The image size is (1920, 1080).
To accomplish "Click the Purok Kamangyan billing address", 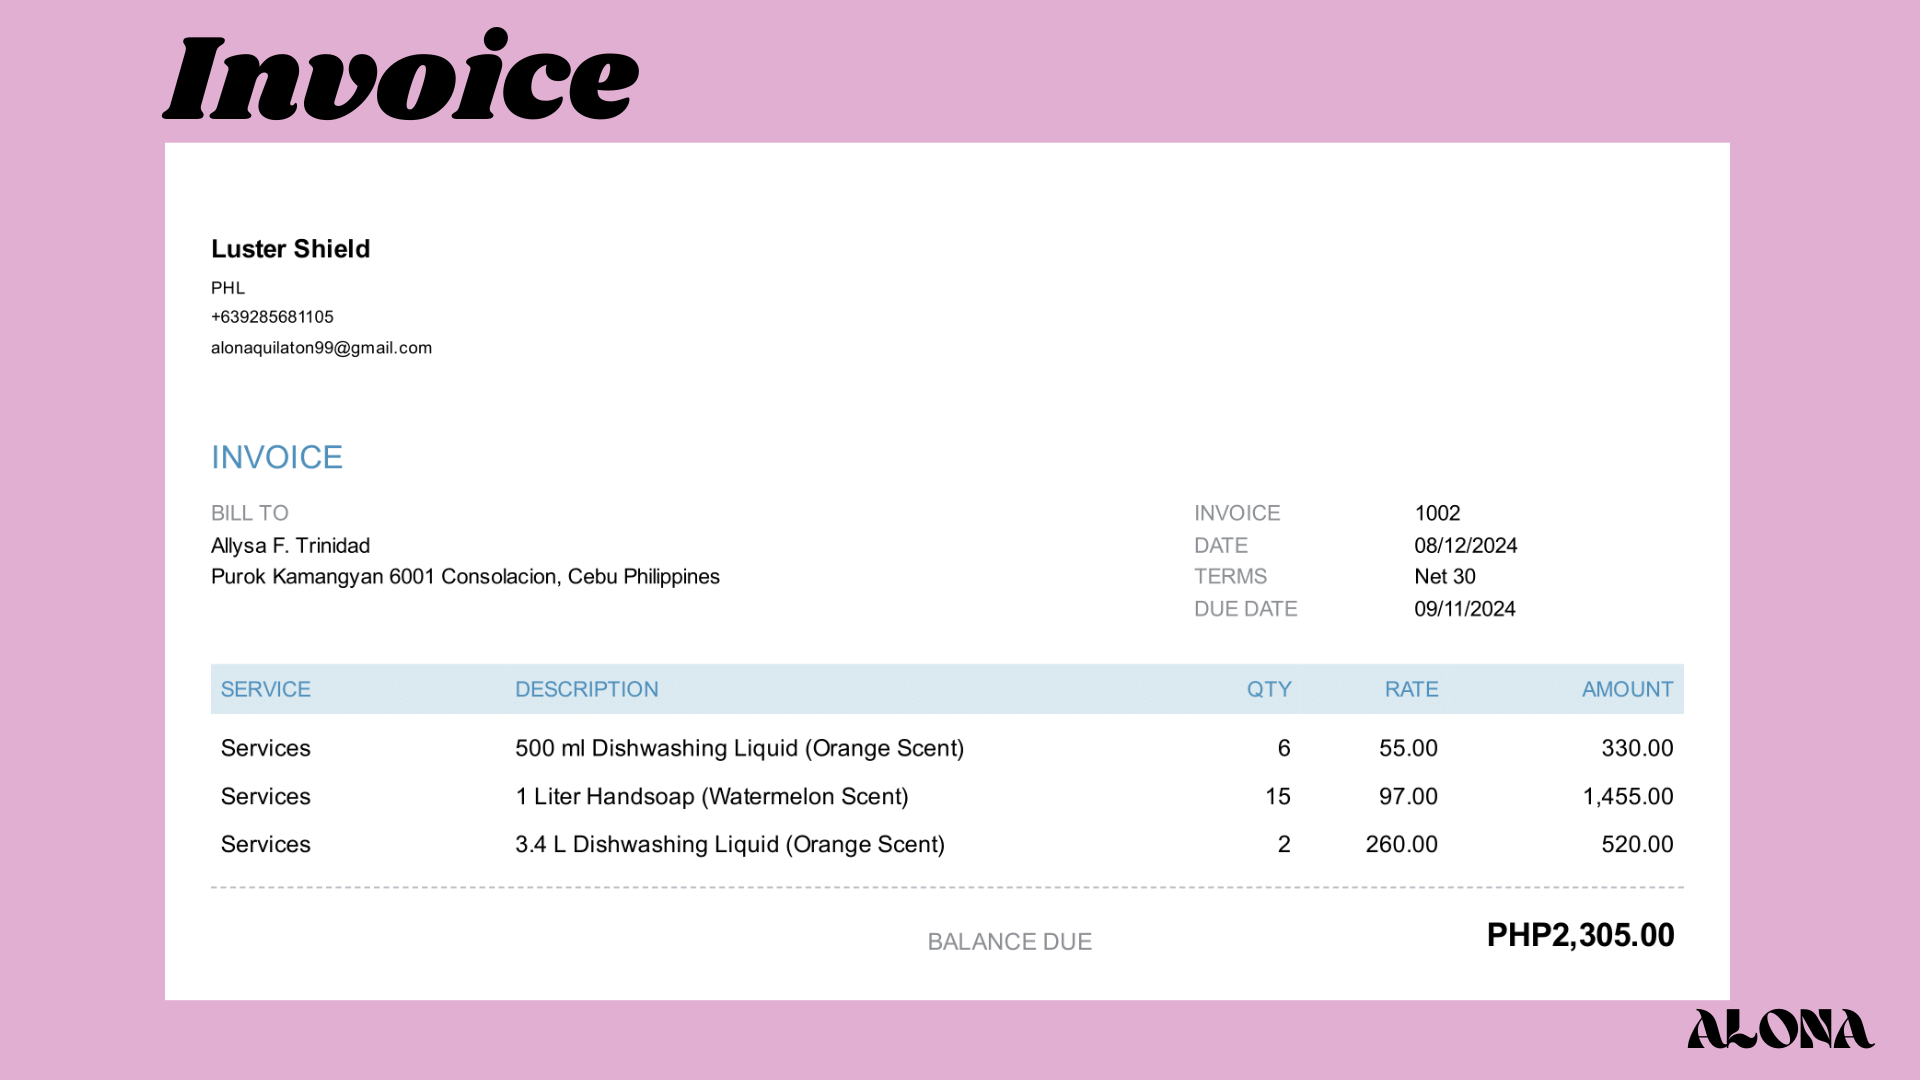I will tap(465, 577).
